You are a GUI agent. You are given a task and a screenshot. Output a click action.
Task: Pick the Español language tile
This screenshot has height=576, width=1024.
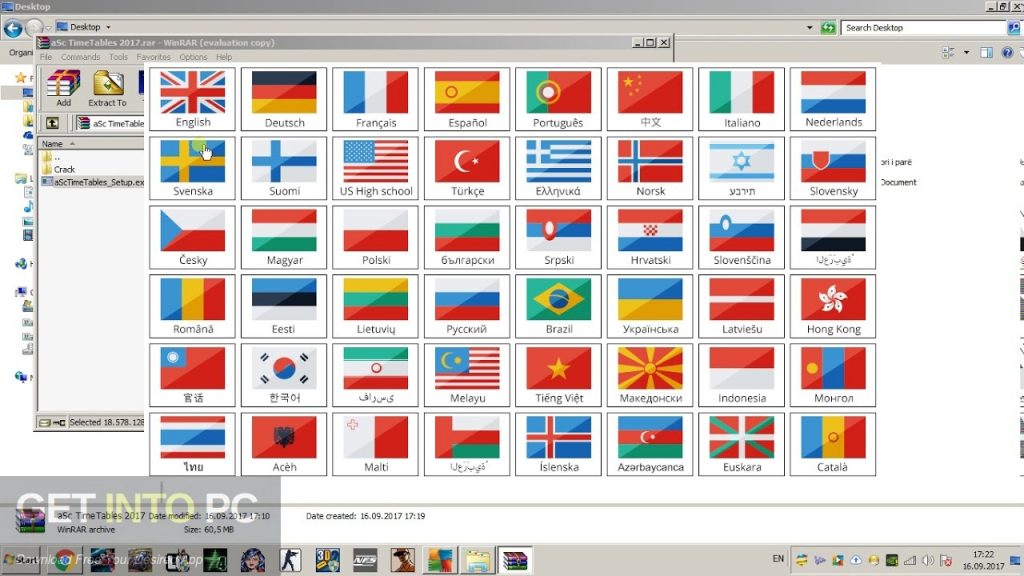pos(467,99)
